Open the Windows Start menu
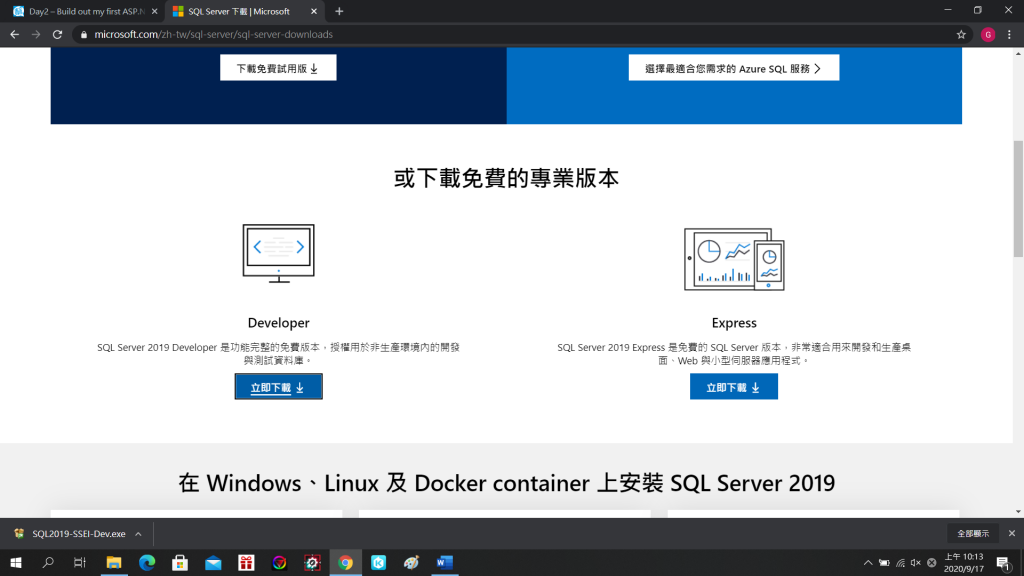This screenshot has height=576, width=1024. point(16,562)
